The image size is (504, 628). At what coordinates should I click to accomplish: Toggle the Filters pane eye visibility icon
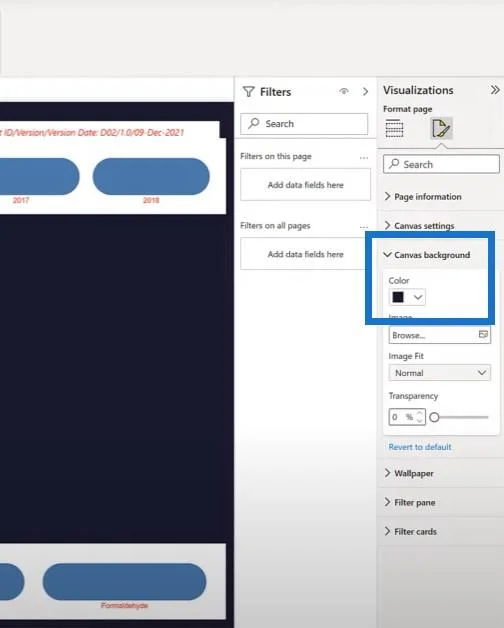[x=344, y=91]
